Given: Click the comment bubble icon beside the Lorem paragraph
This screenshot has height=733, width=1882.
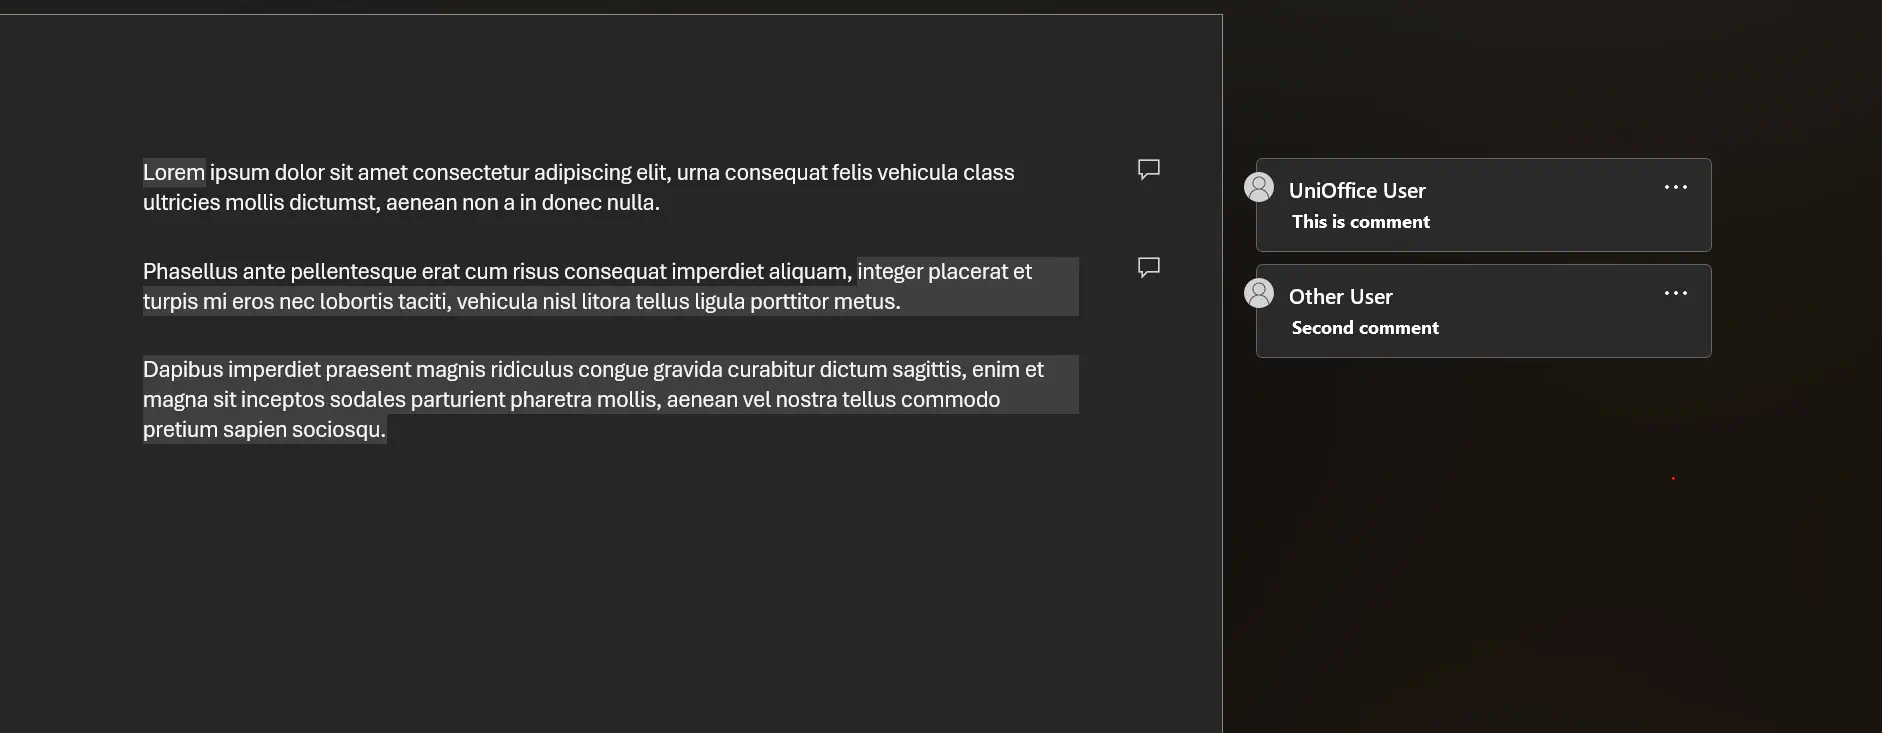Looking at the screenshot, I should pos(1148,170).
